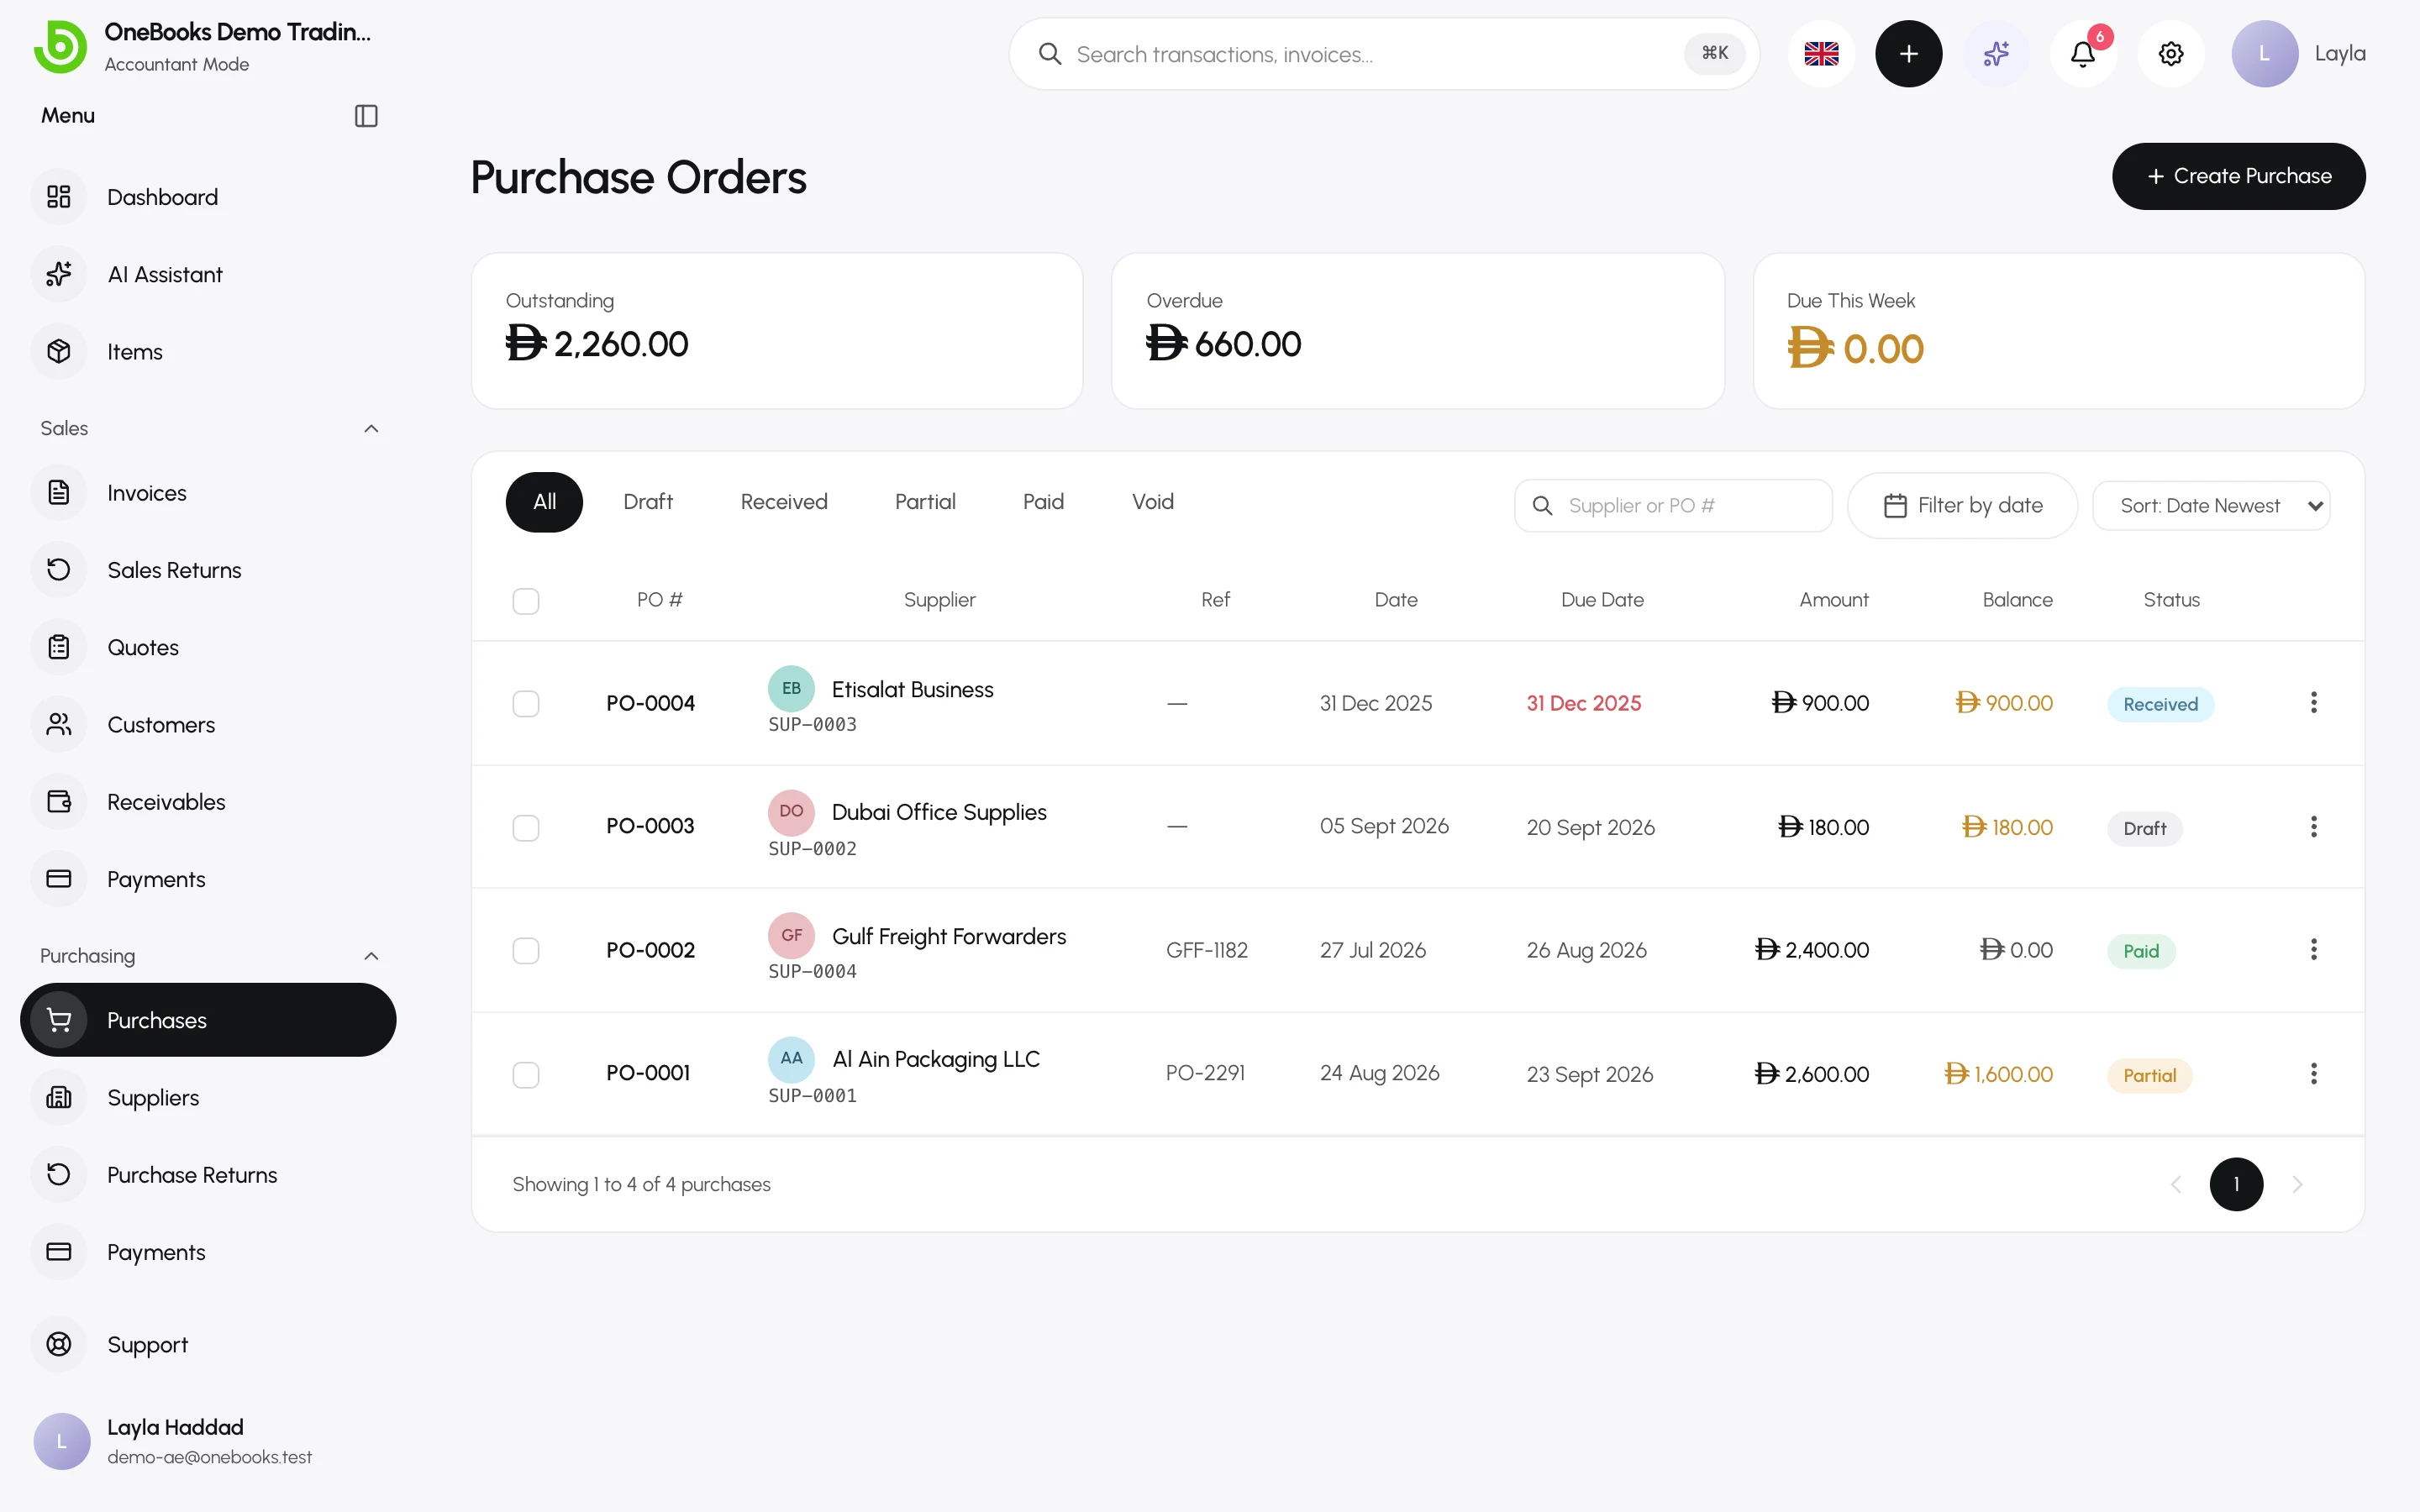Click the Received status badge

click(2160, 704)
